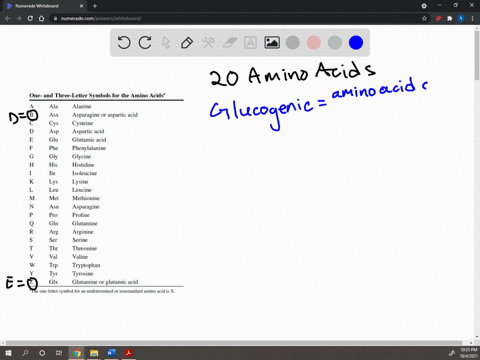The height and width of the screenshot is (360, 480).
Task: Insert an image with picture icon
Action: tap(272, 43)
